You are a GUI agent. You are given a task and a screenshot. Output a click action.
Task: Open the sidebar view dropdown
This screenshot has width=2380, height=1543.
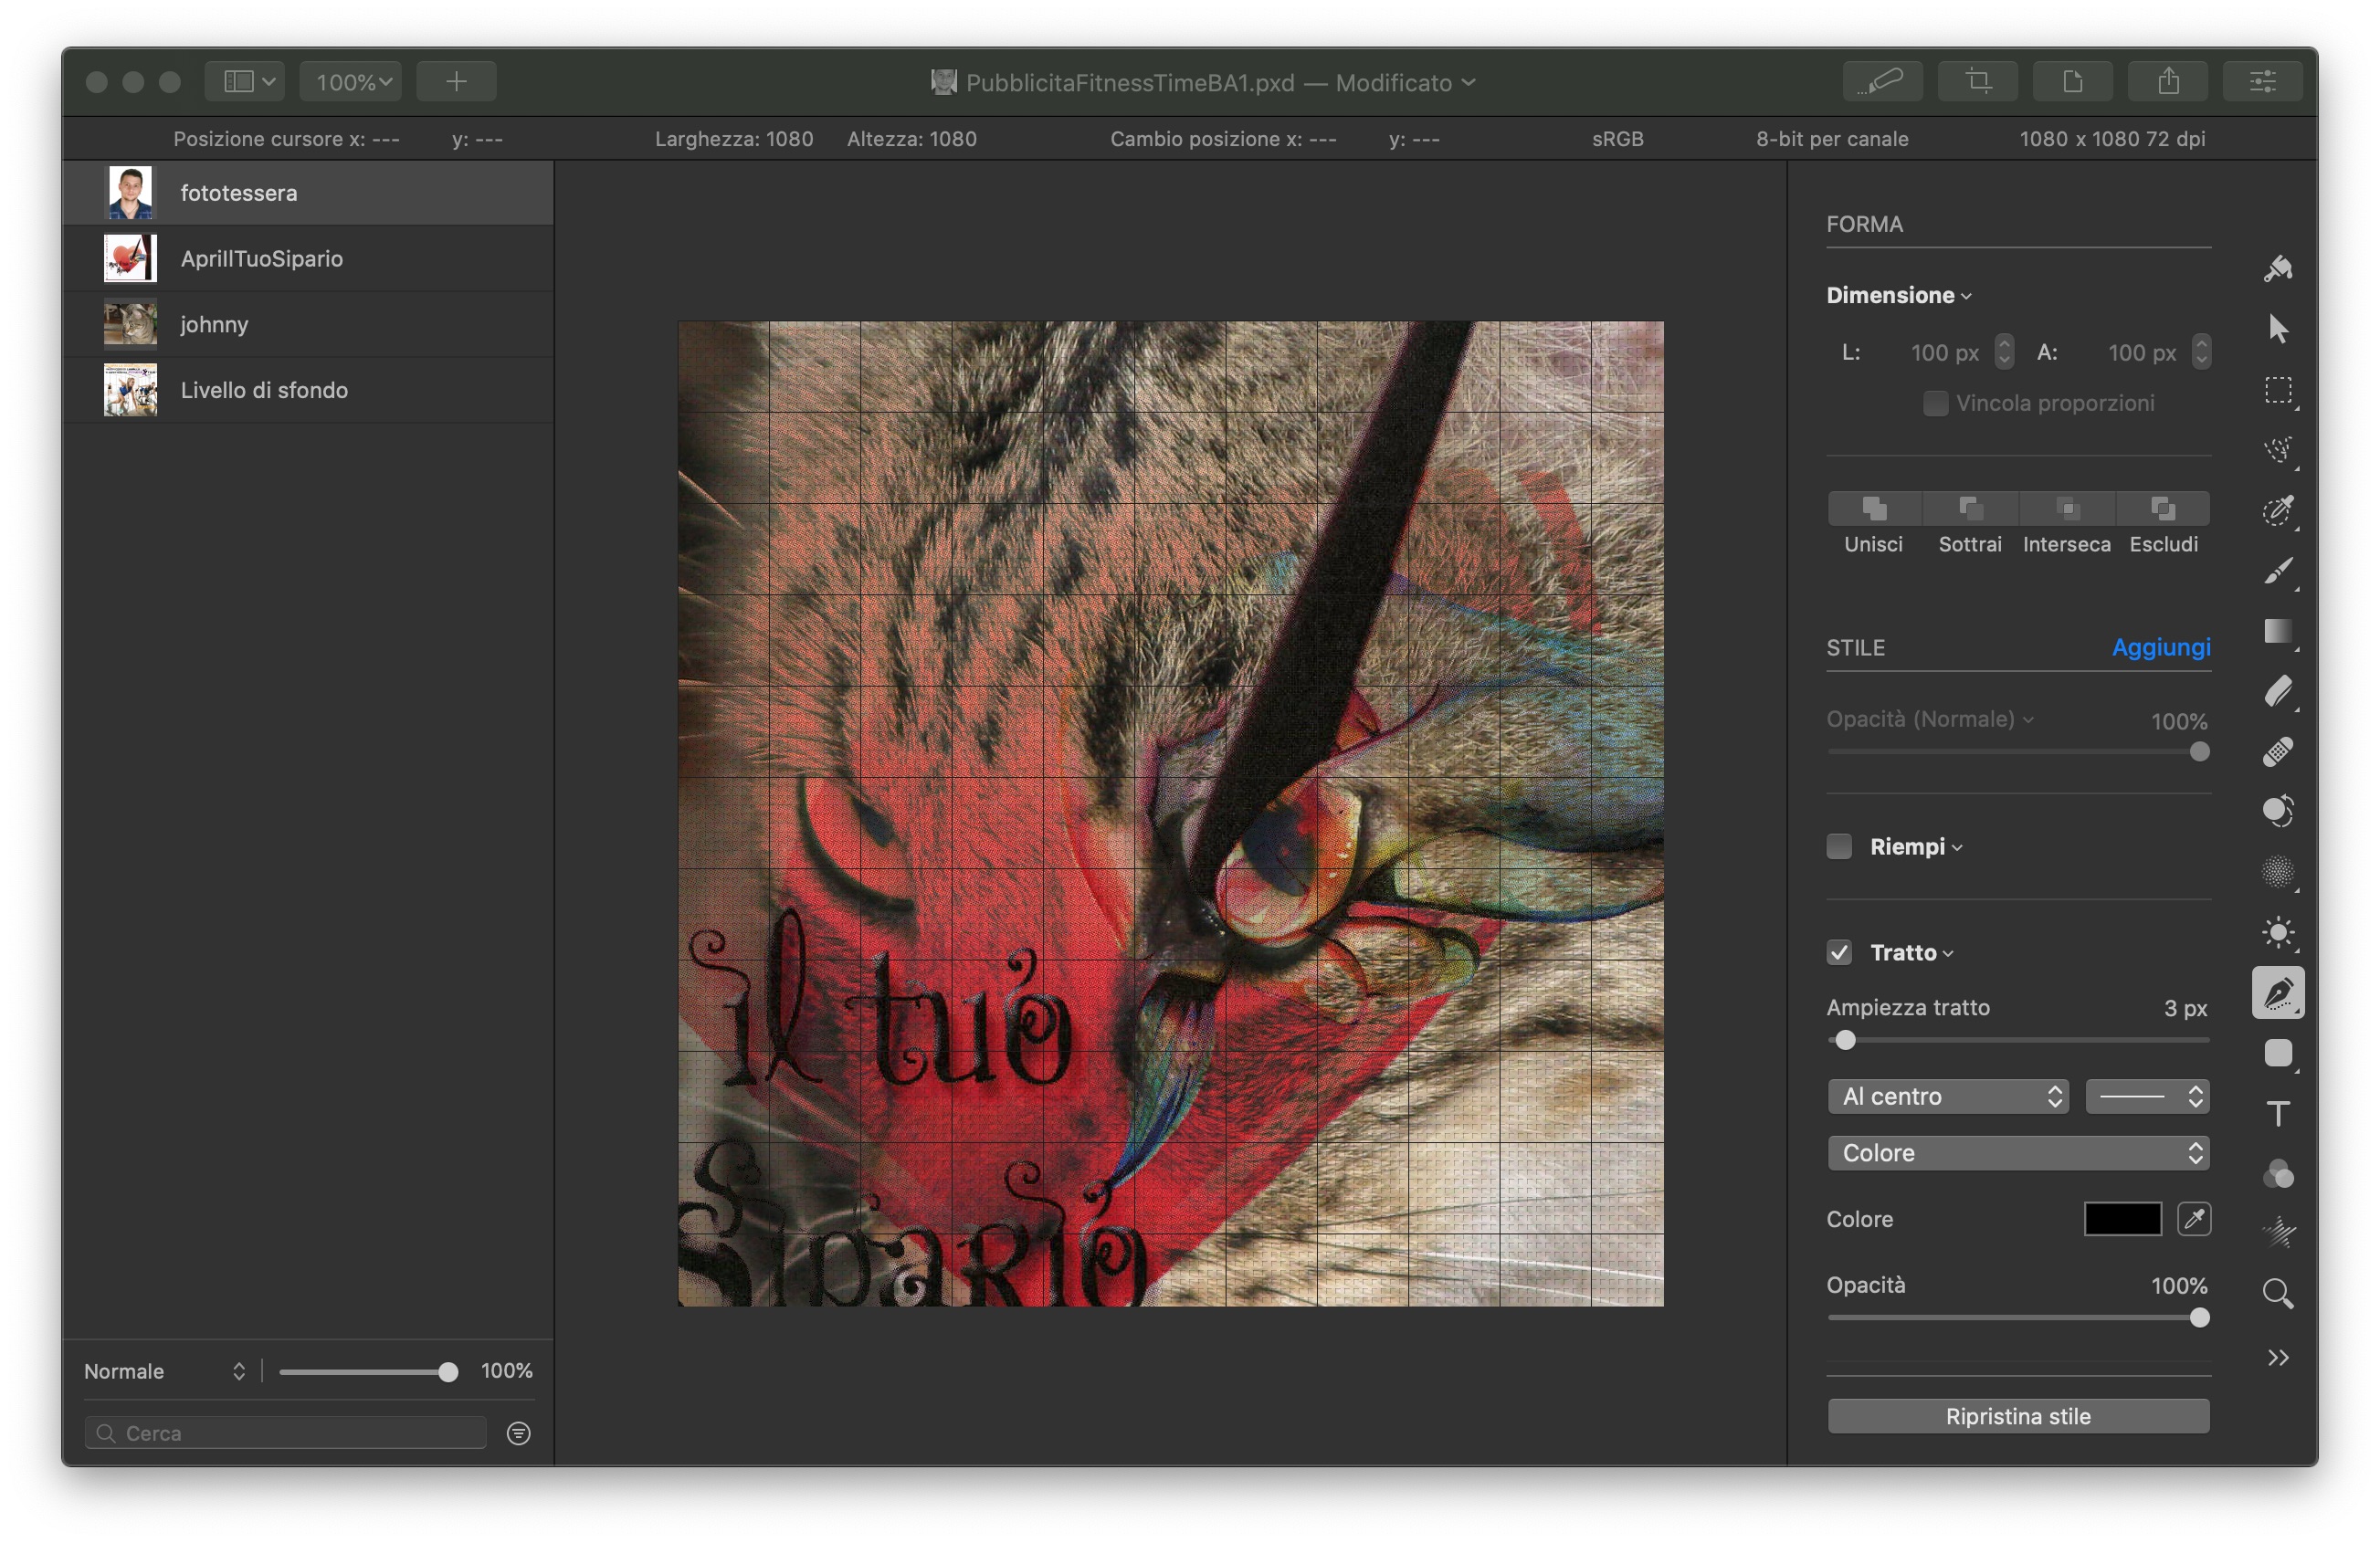pyautogui.click(x=245, y=81)
